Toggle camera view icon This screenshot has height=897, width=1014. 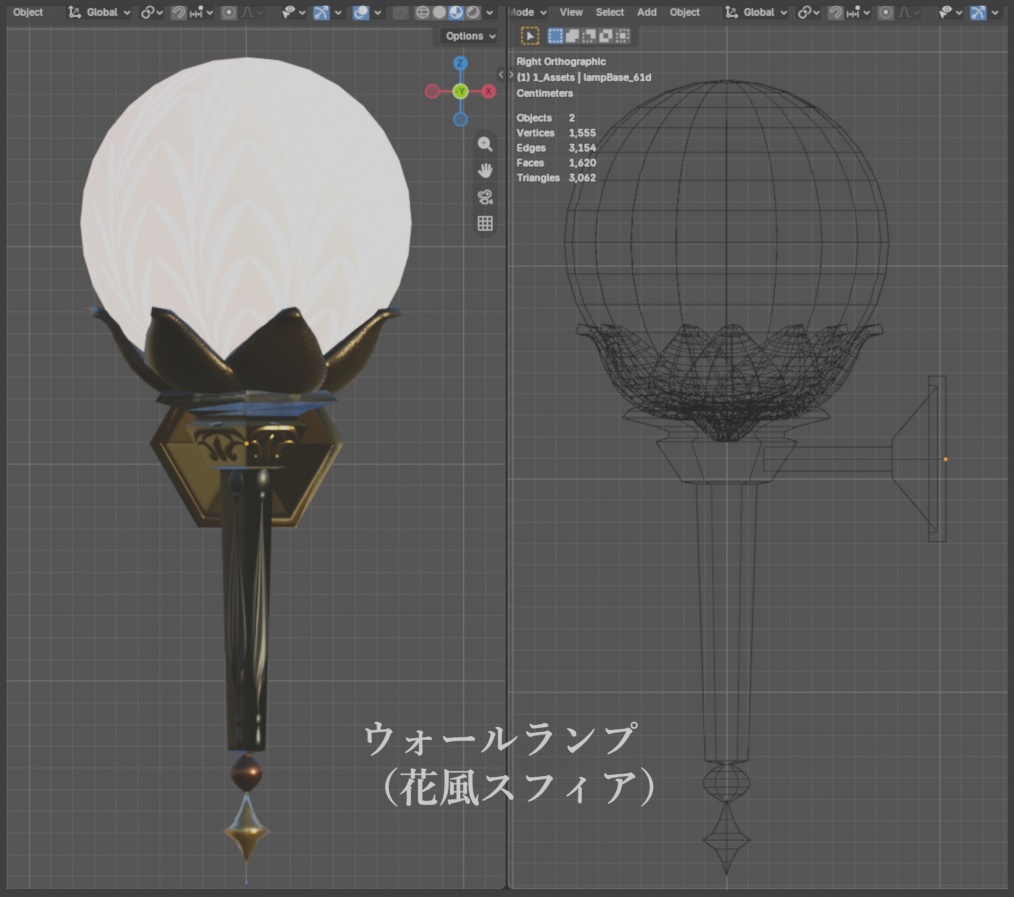point(485,197)
